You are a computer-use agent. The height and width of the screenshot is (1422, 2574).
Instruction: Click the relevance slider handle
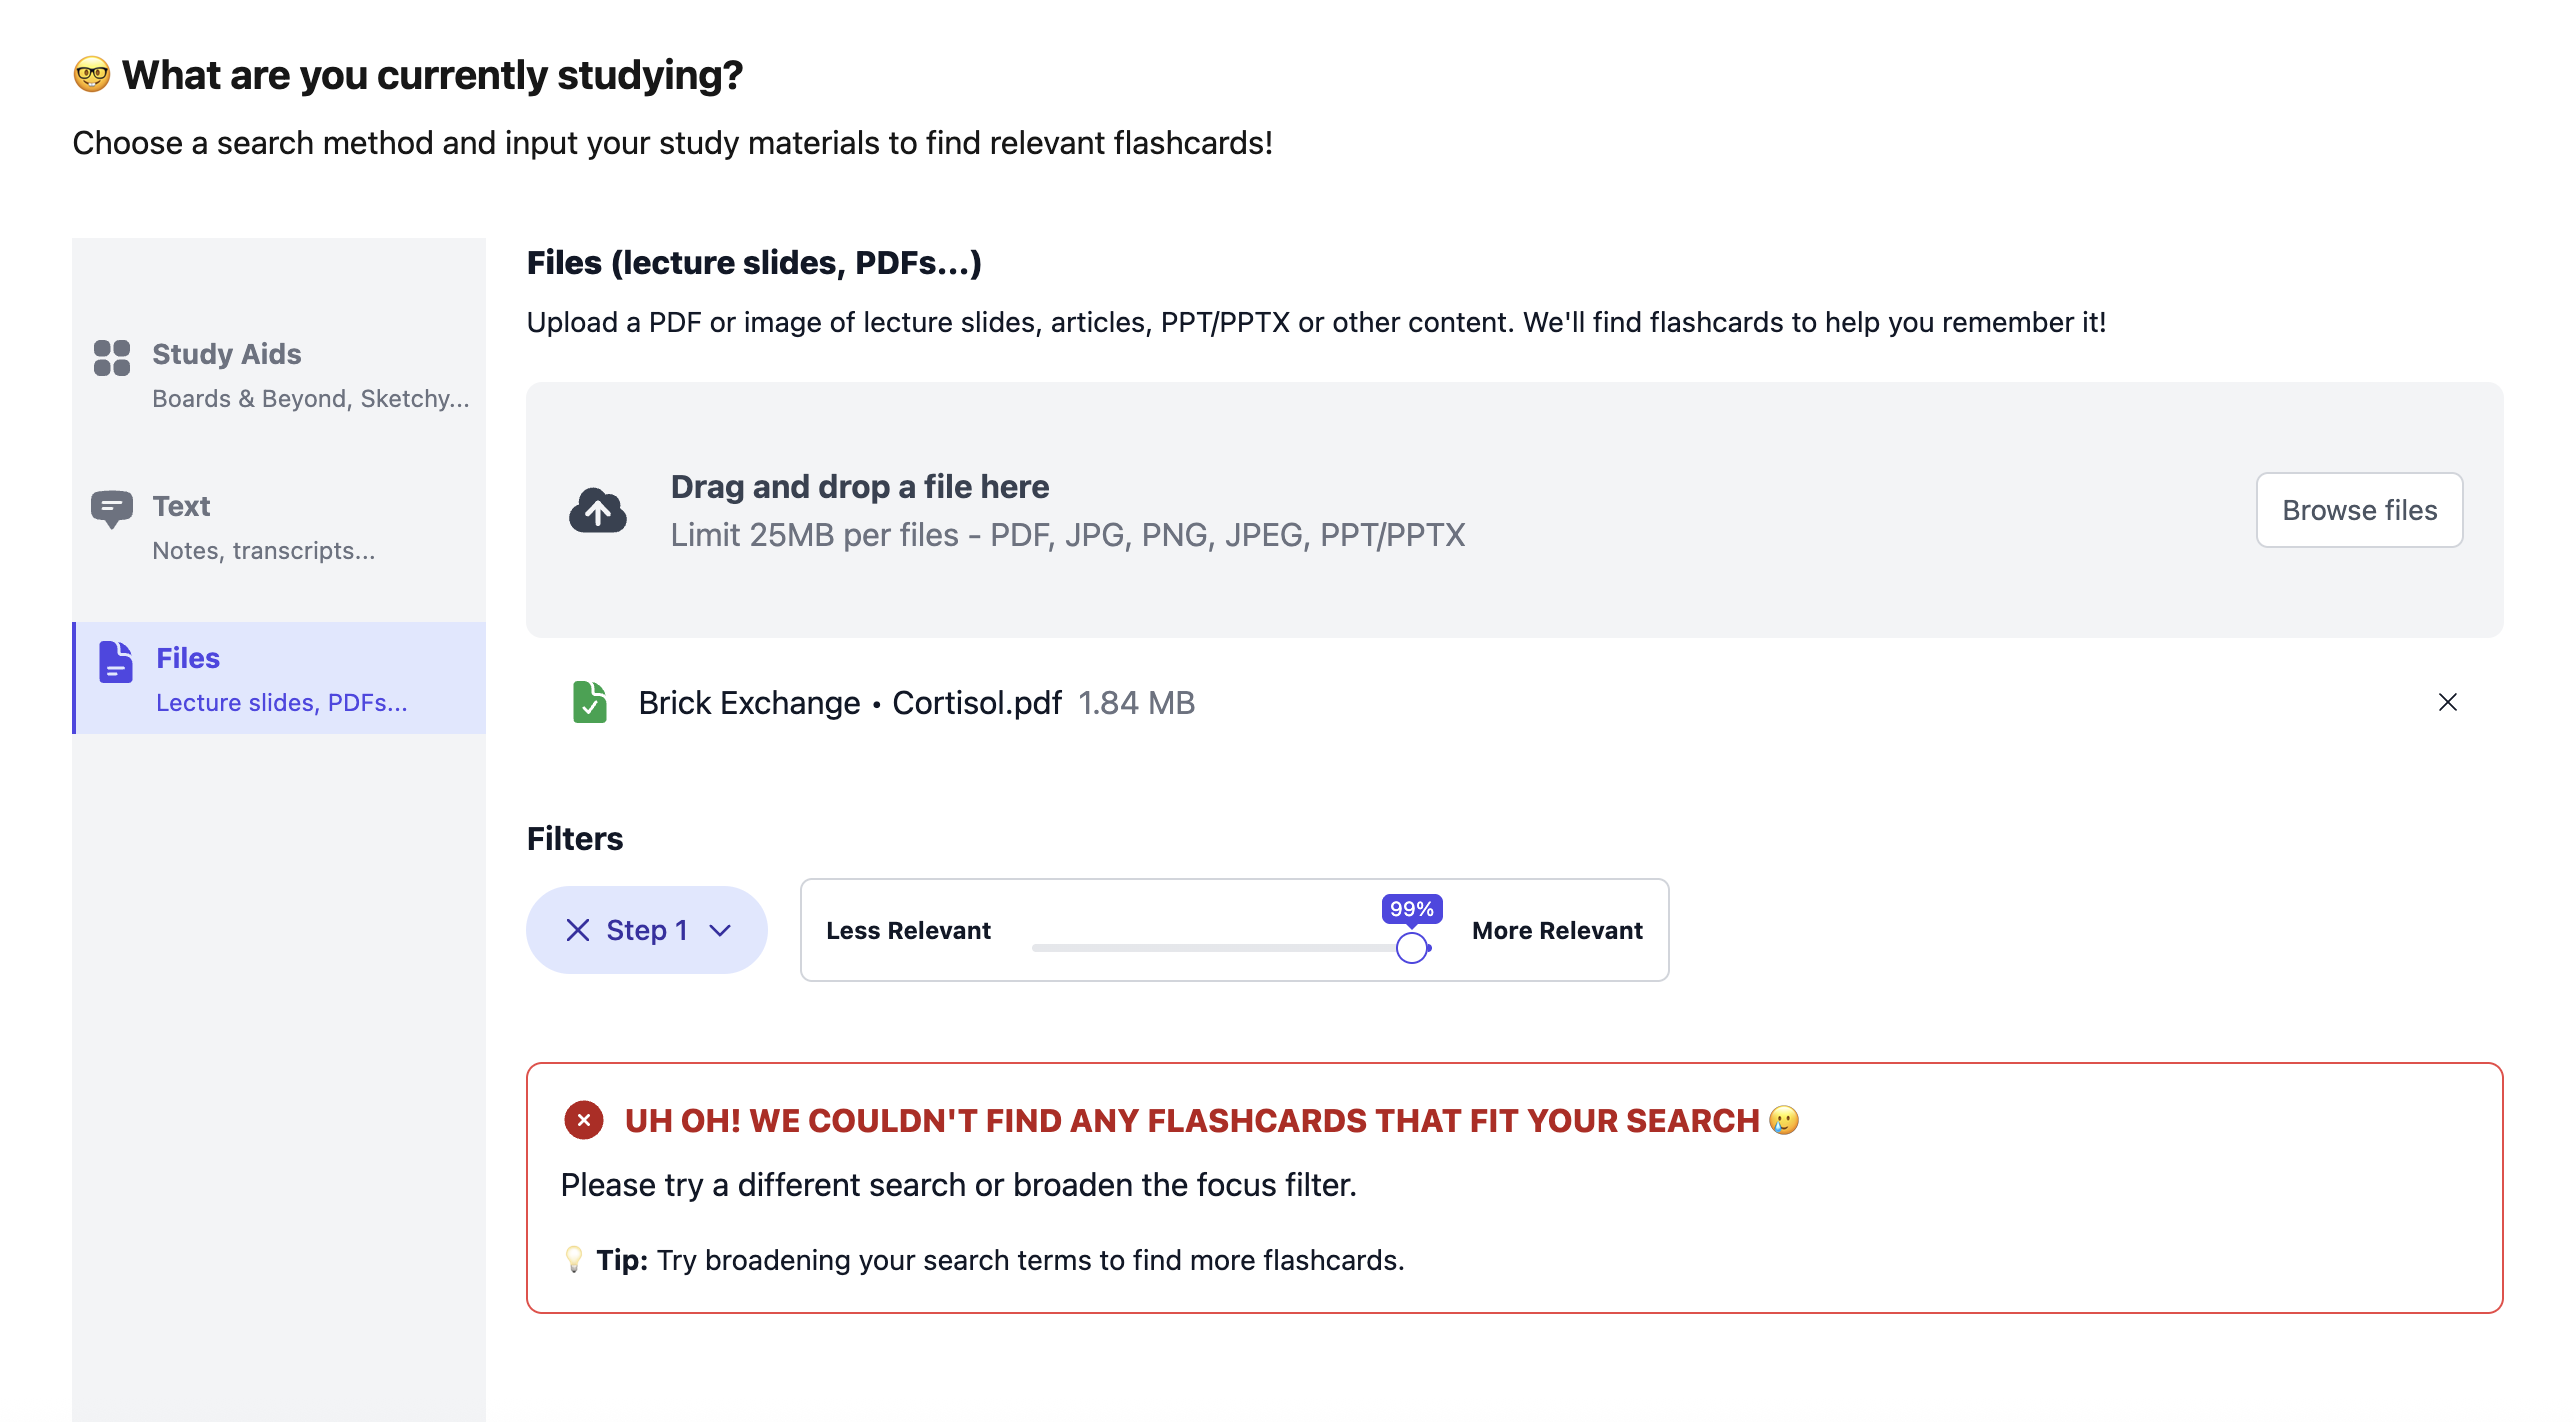(x=1411, y=947)
